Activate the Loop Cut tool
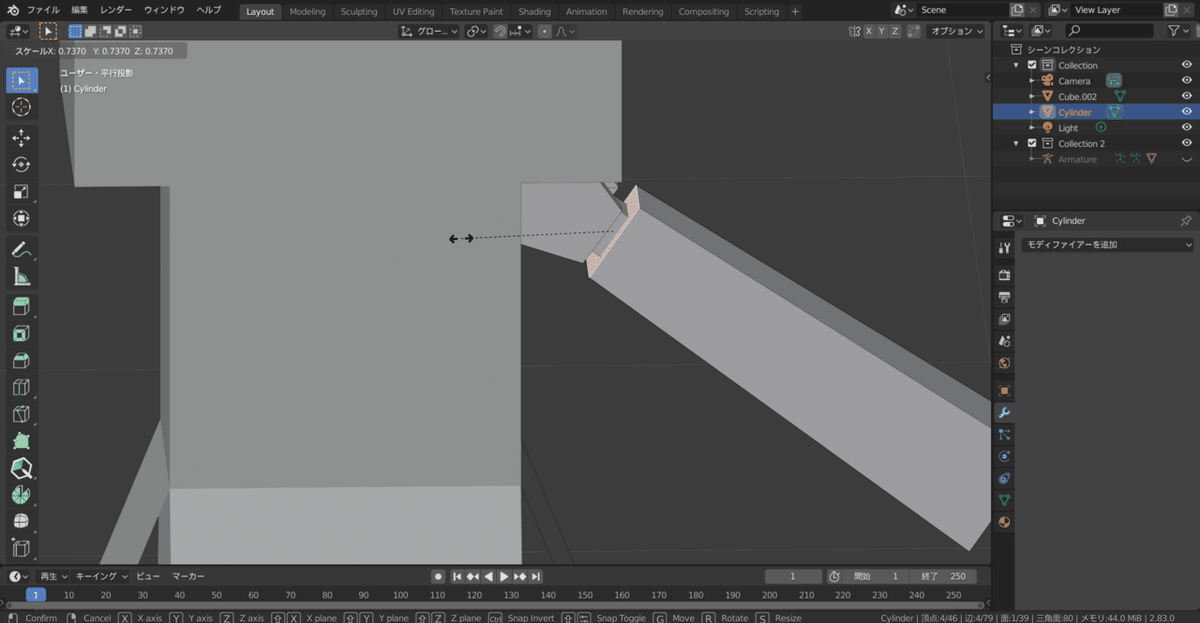The width and height of the screenshot is (1200, 623). pos(21,388)
